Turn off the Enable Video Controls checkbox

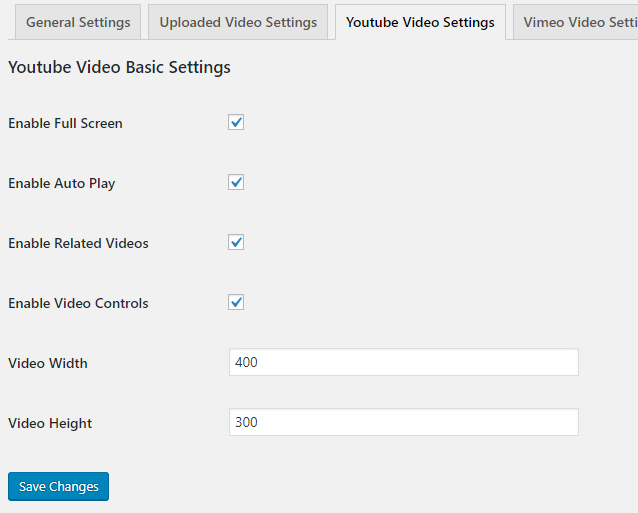(x=237, y=302)
